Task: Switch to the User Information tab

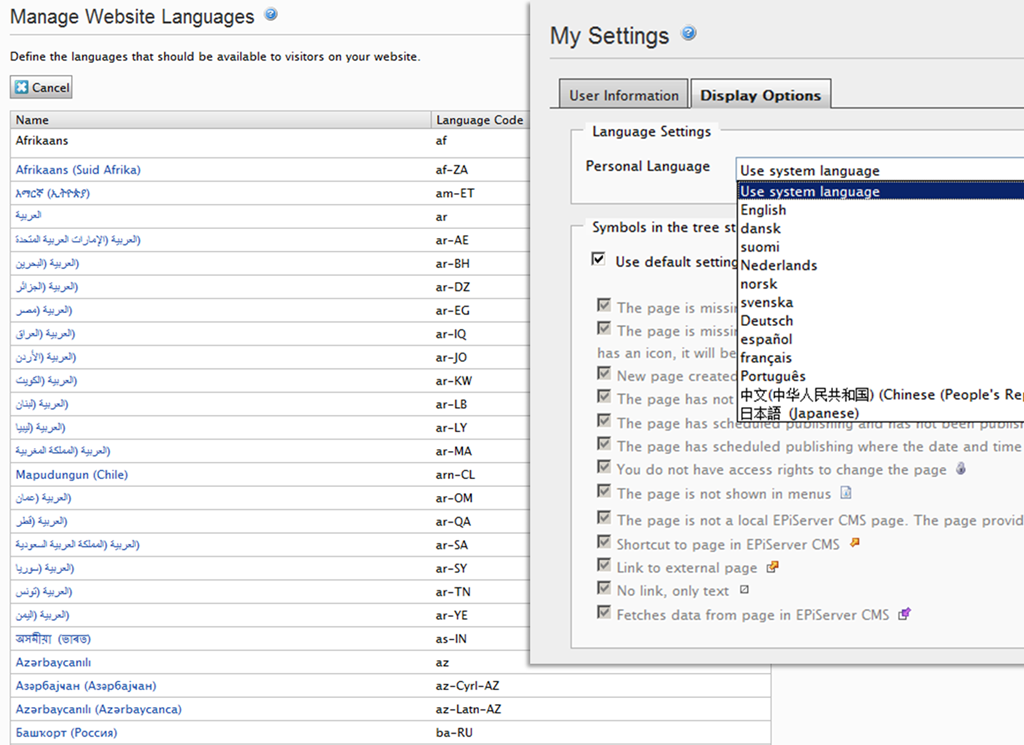Action: 623,96
